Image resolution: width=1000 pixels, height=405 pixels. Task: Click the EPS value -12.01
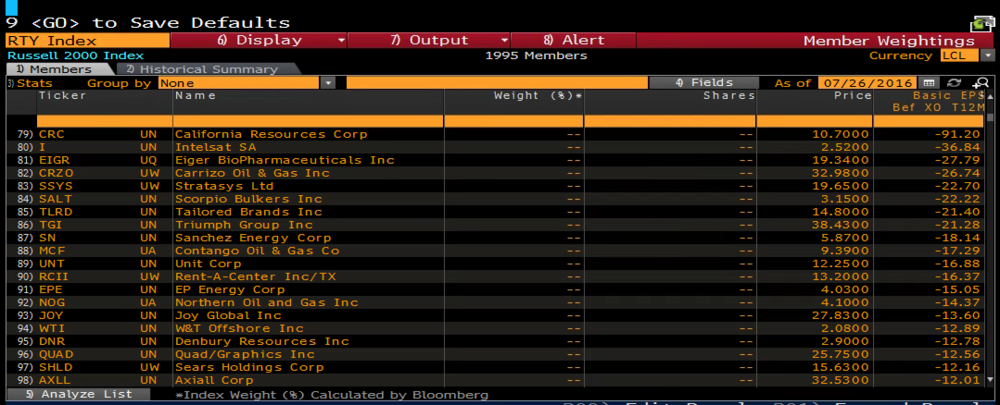(x=957, y=380)
